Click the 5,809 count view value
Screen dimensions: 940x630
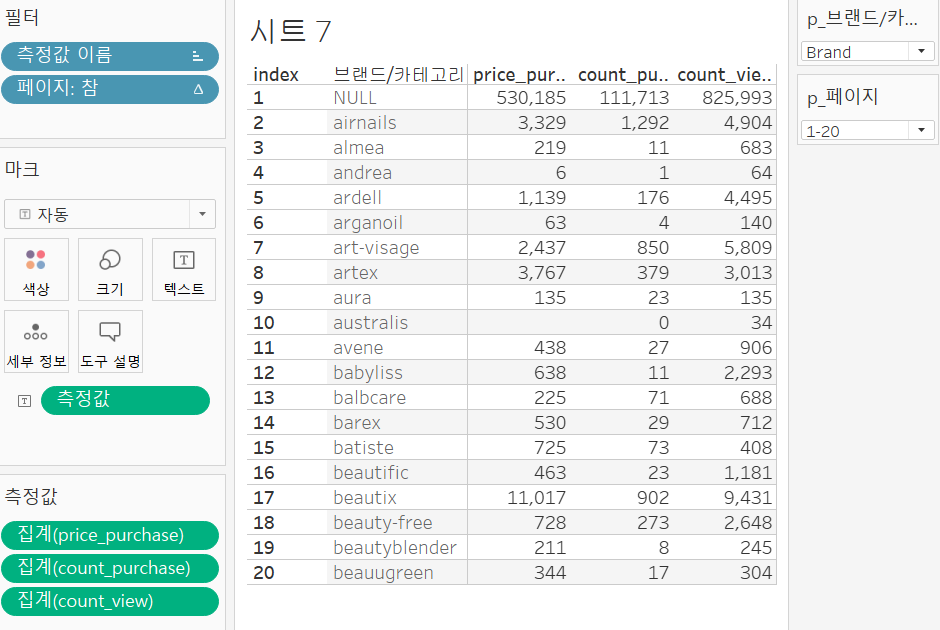point(748,248)
